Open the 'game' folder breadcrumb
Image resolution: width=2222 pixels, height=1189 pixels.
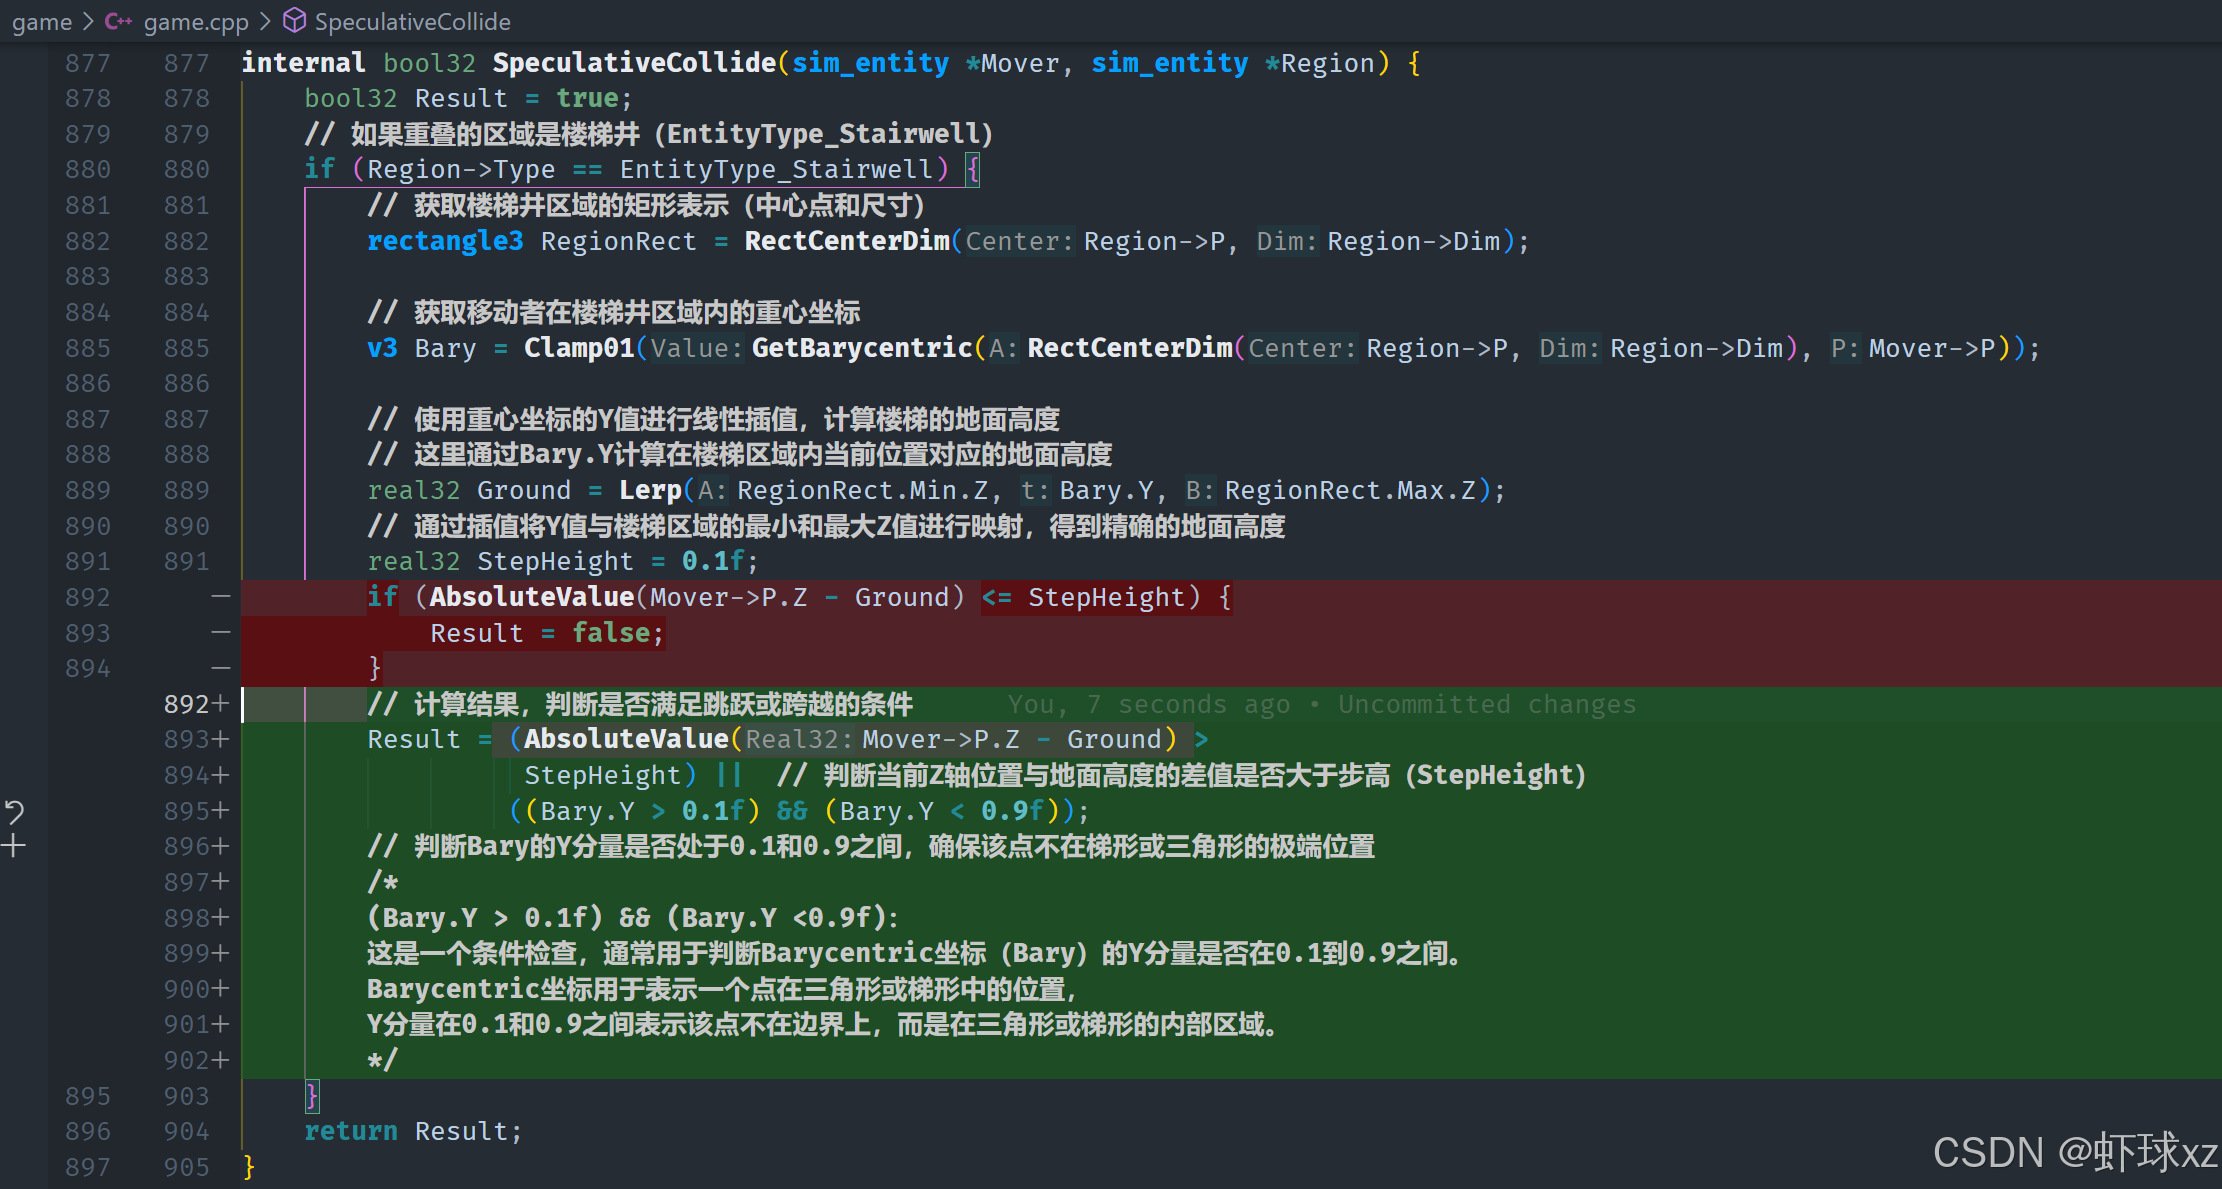pos(41,21)
